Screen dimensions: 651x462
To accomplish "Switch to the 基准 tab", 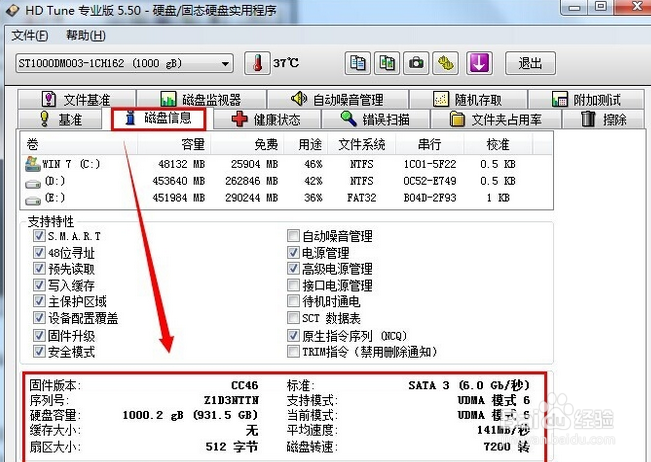I will click(61, 120).
